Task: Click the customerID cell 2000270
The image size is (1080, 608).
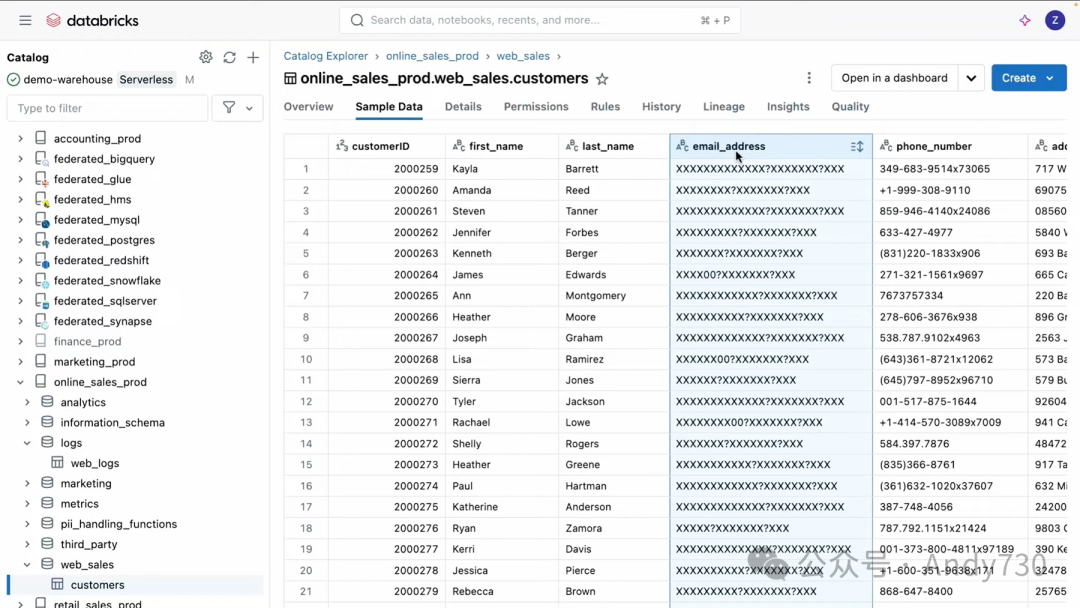Action: [386, 401]
